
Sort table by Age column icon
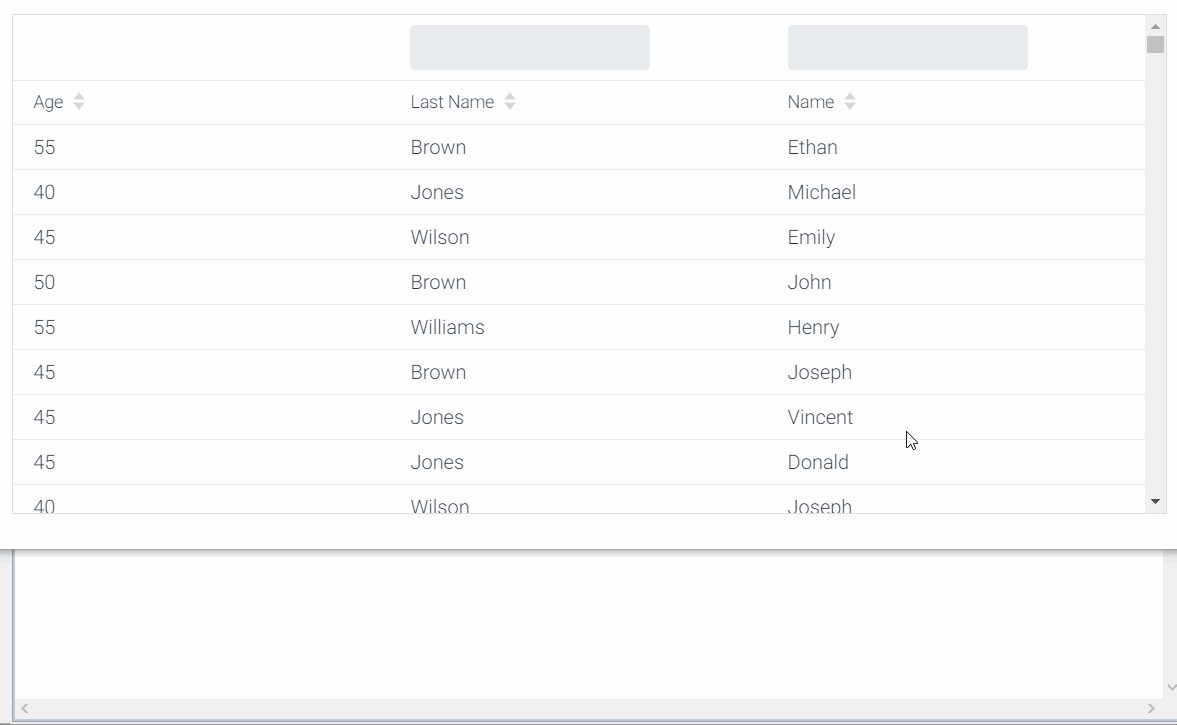(79, 102)
